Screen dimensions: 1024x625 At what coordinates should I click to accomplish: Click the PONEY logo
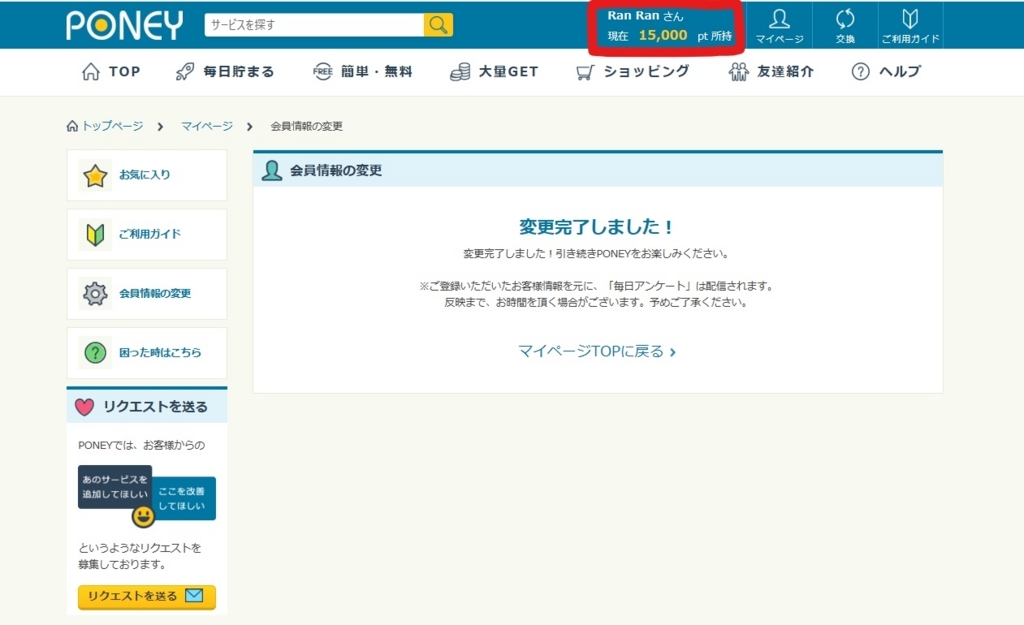tap(124, 25)
